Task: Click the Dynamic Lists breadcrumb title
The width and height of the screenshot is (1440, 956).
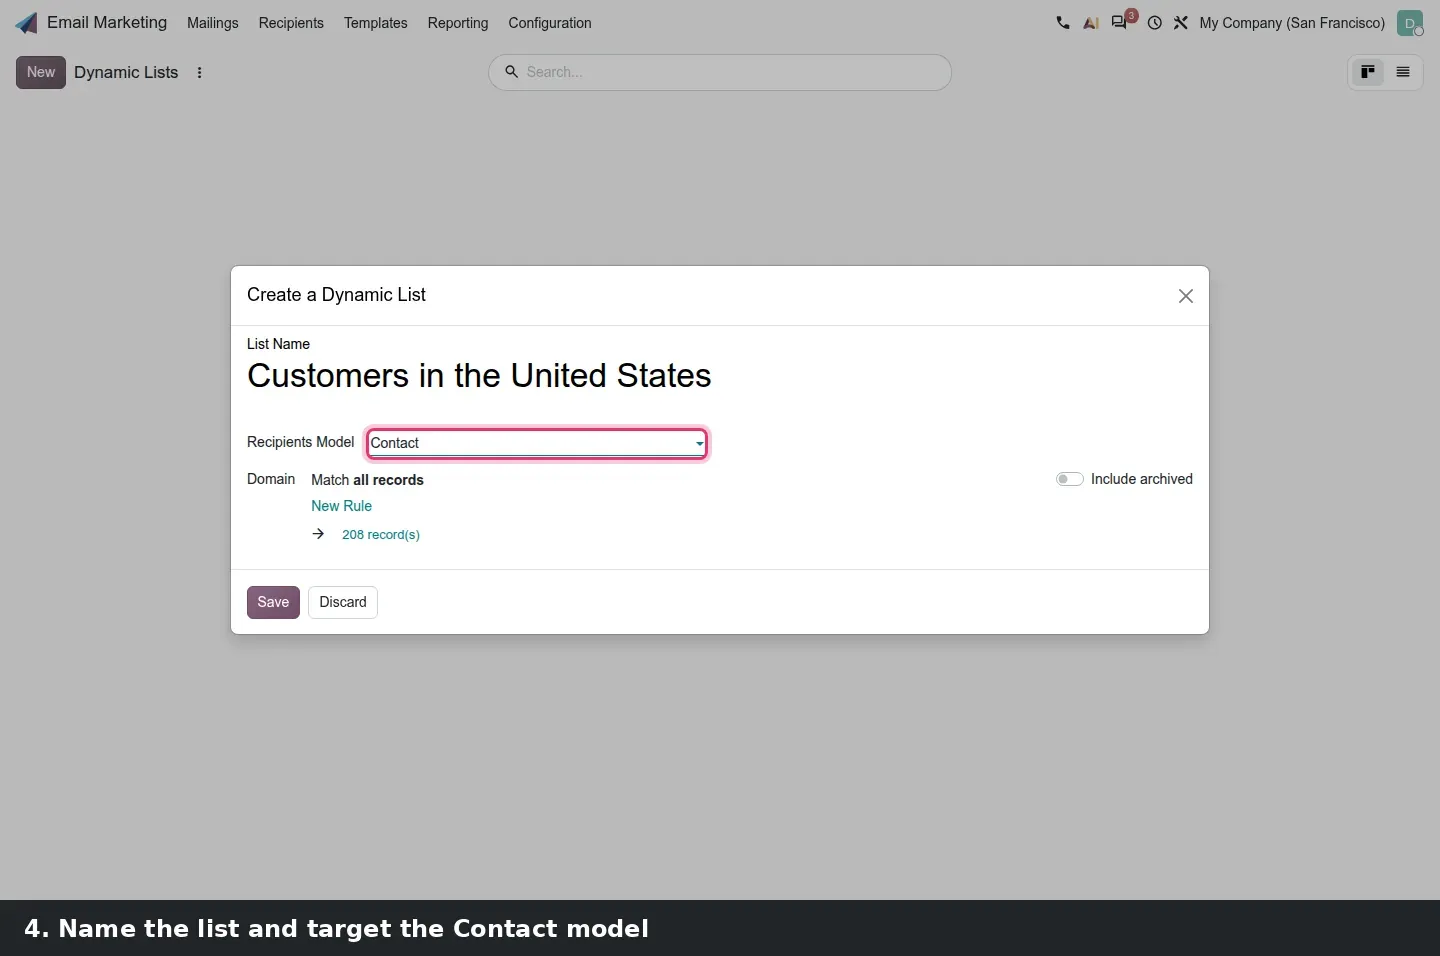Action: tap(126, 72)
